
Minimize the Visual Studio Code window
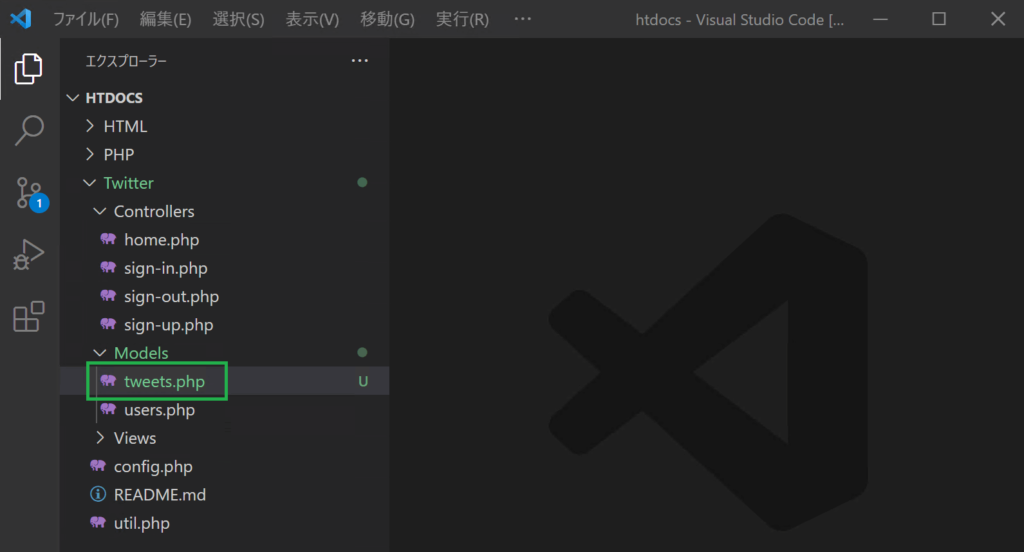(x=880, y=19)
